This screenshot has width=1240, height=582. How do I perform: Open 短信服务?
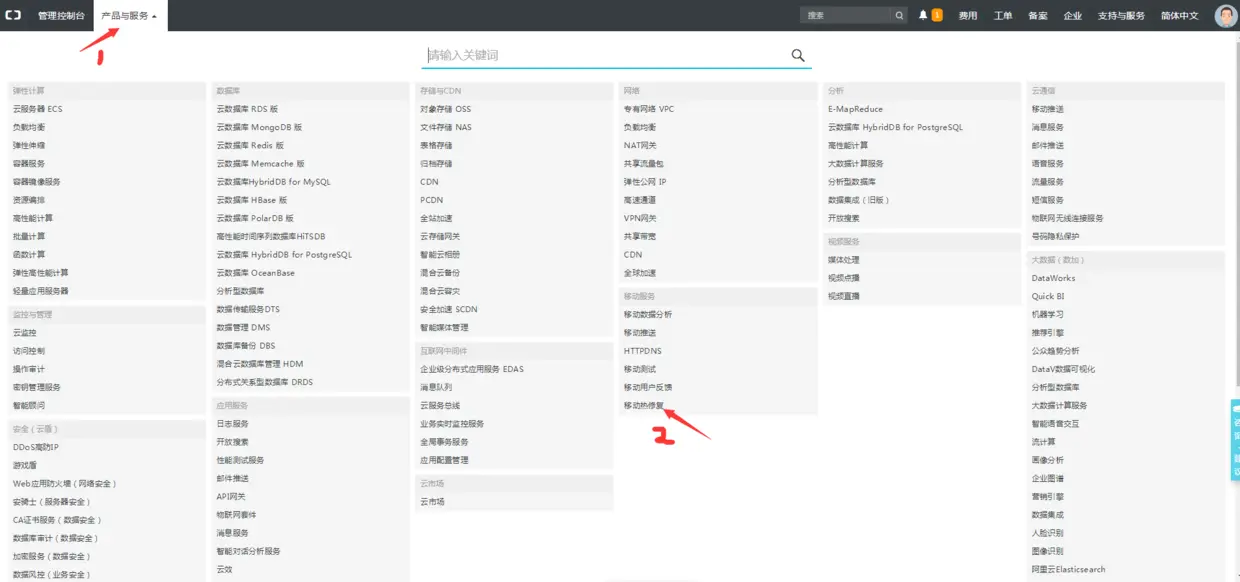click(x=1048, y=200)
